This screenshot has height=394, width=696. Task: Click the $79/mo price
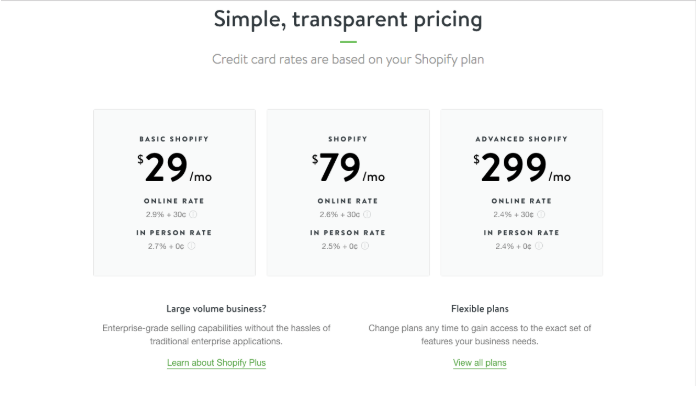coord(348,167)
